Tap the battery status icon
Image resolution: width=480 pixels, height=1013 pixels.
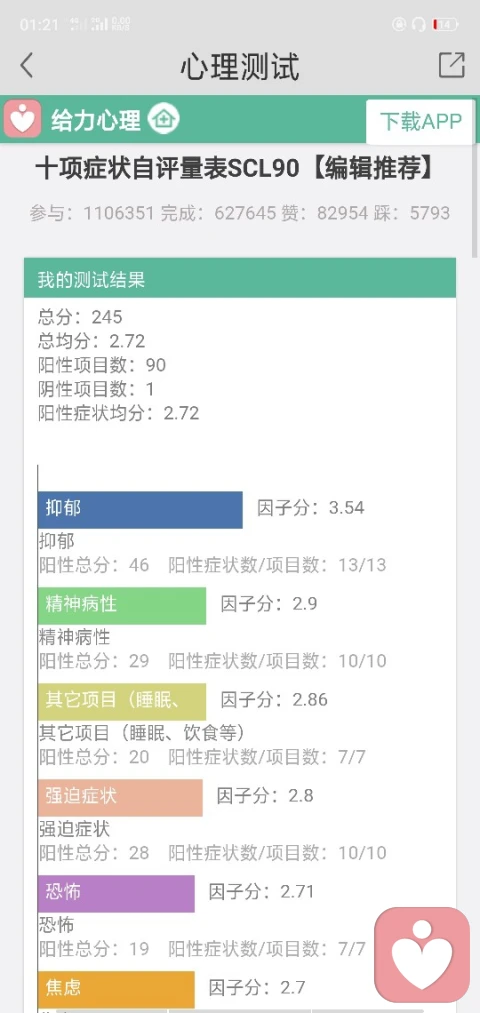click(x=445, y=25)
